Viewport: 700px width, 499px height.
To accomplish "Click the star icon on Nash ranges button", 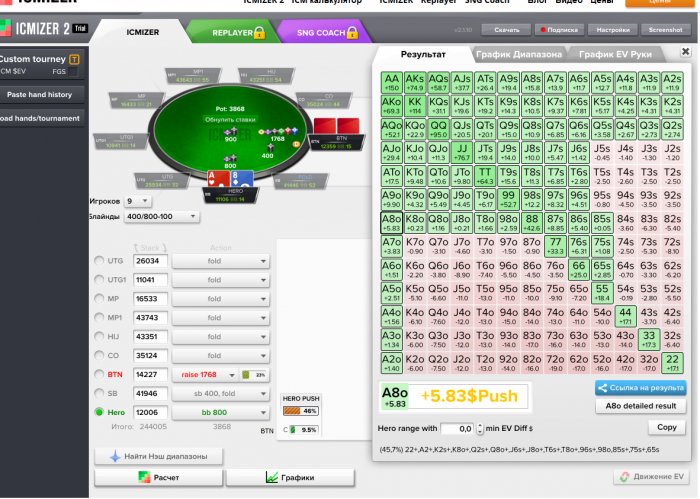I will pos(115,456).
